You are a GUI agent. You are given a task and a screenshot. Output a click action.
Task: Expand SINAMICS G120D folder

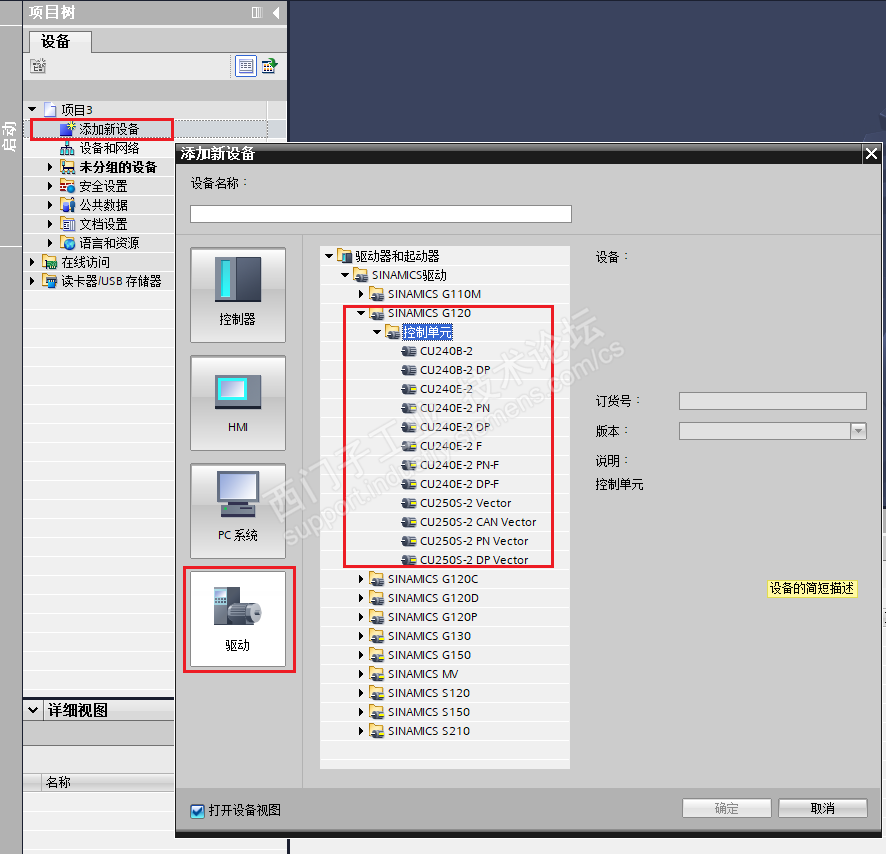(x=361, y=598)
